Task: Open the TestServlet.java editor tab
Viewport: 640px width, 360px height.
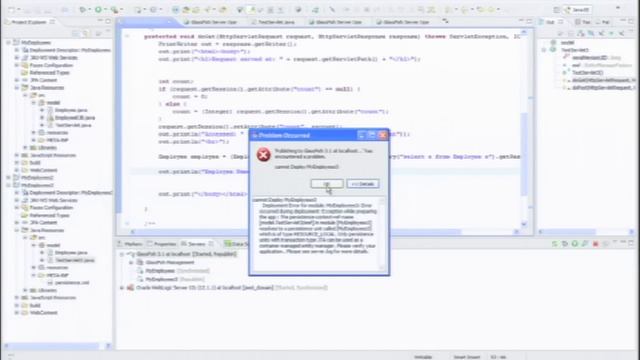Action: [273, 22]
